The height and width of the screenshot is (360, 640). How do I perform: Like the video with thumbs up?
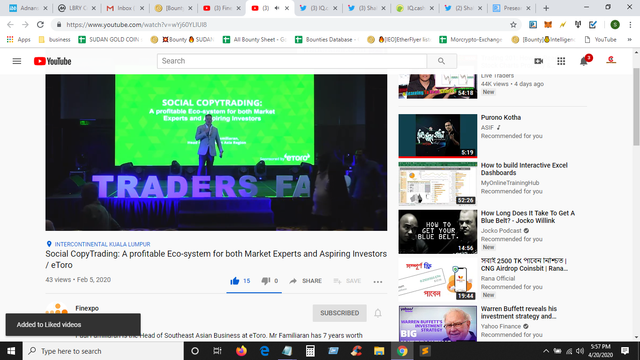[234, 281]
